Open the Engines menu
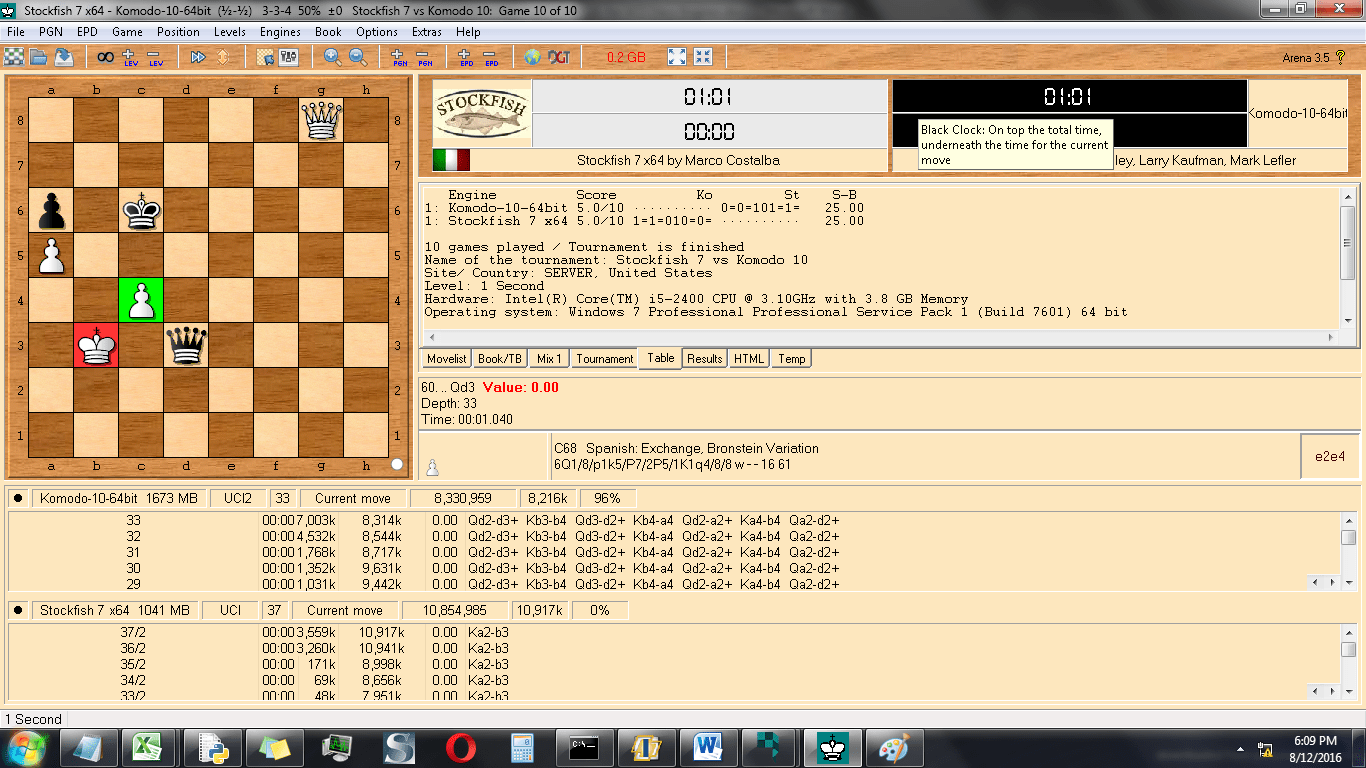The height and width of the screenshot is (768, 1366). pyautogui.click(x=280, y=31)
